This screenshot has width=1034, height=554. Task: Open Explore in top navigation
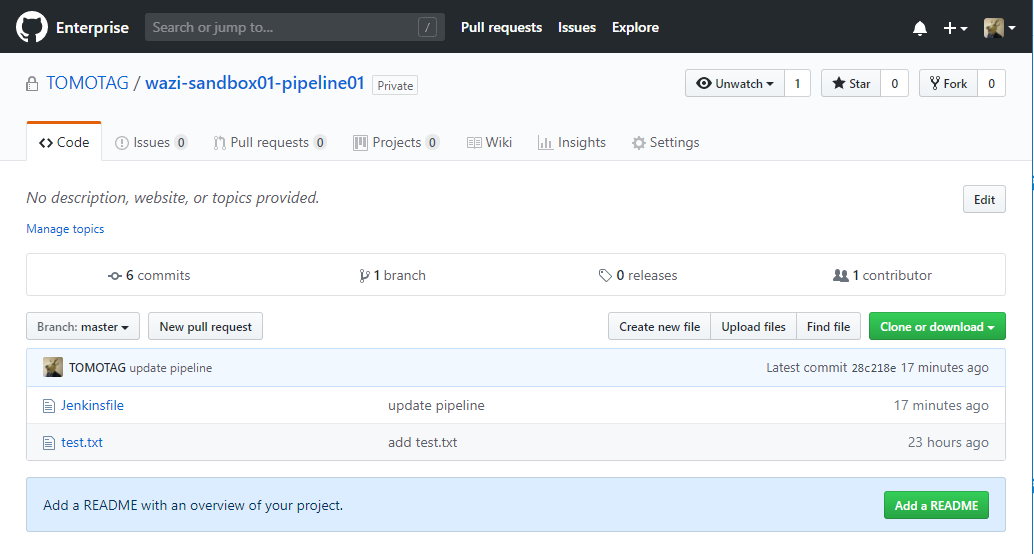[635, 27]
